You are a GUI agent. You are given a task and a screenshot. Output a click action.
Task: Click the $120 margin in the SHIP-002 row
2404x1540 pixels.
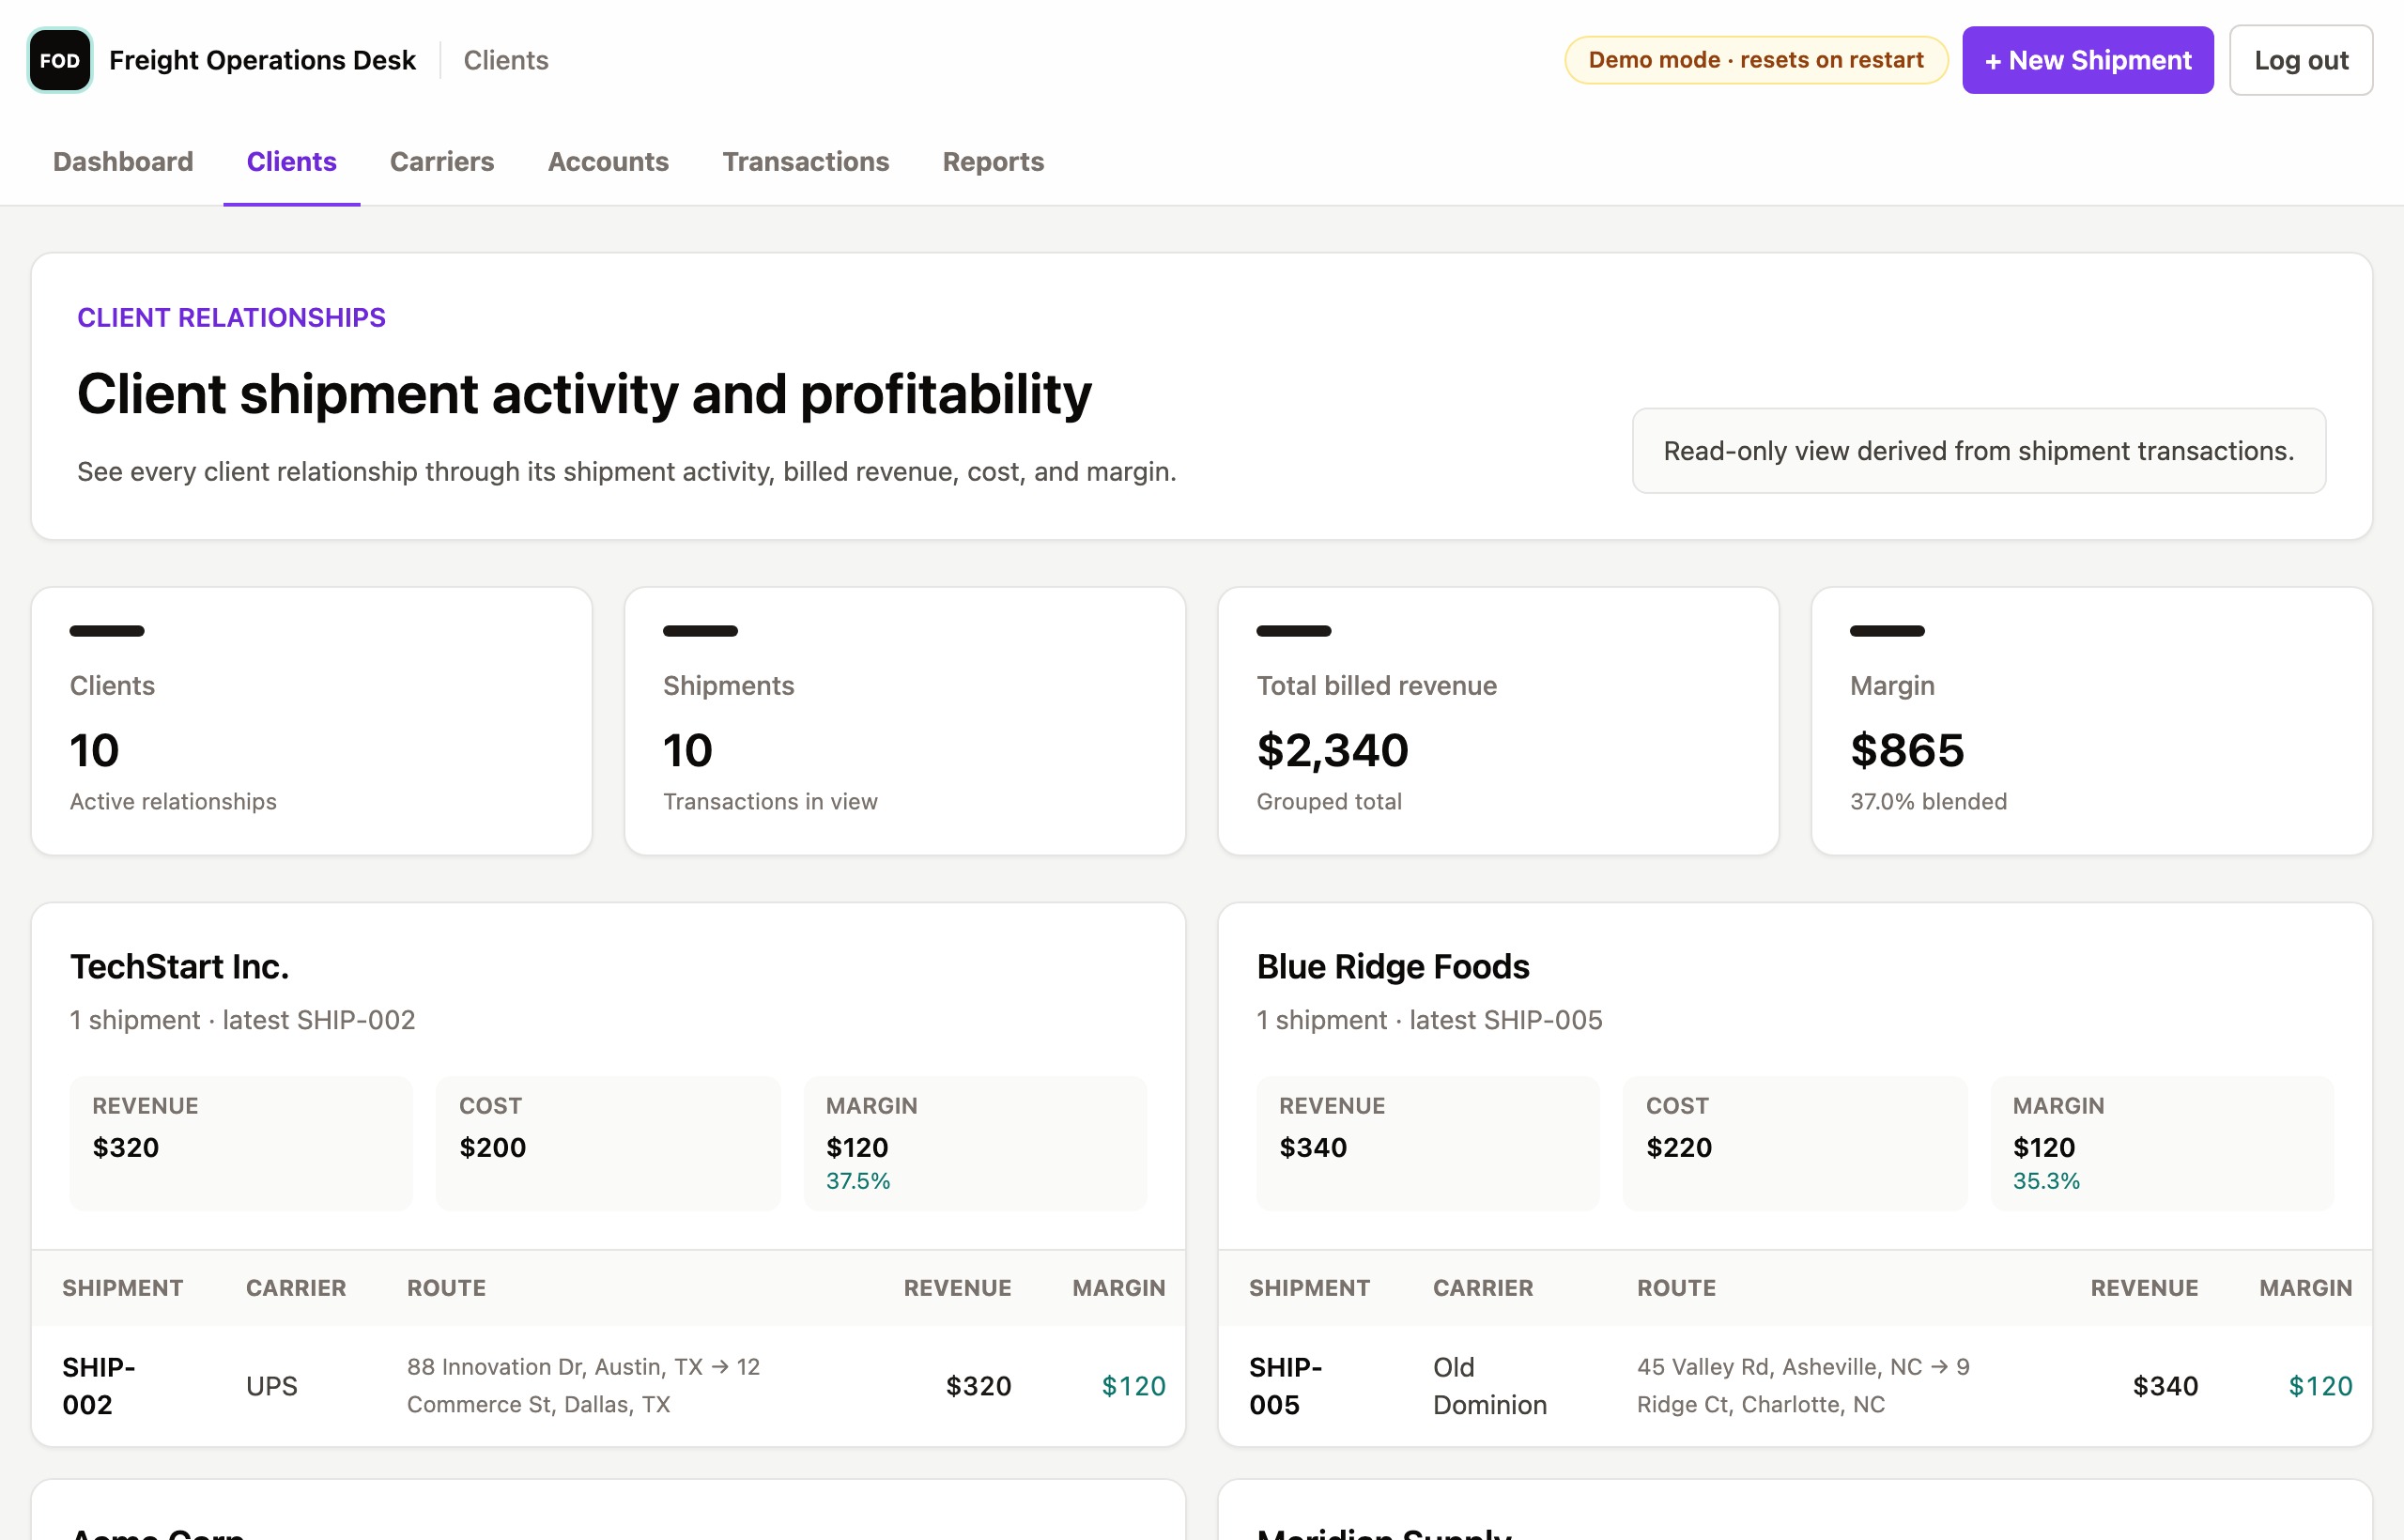(x=1133, y=1386)
